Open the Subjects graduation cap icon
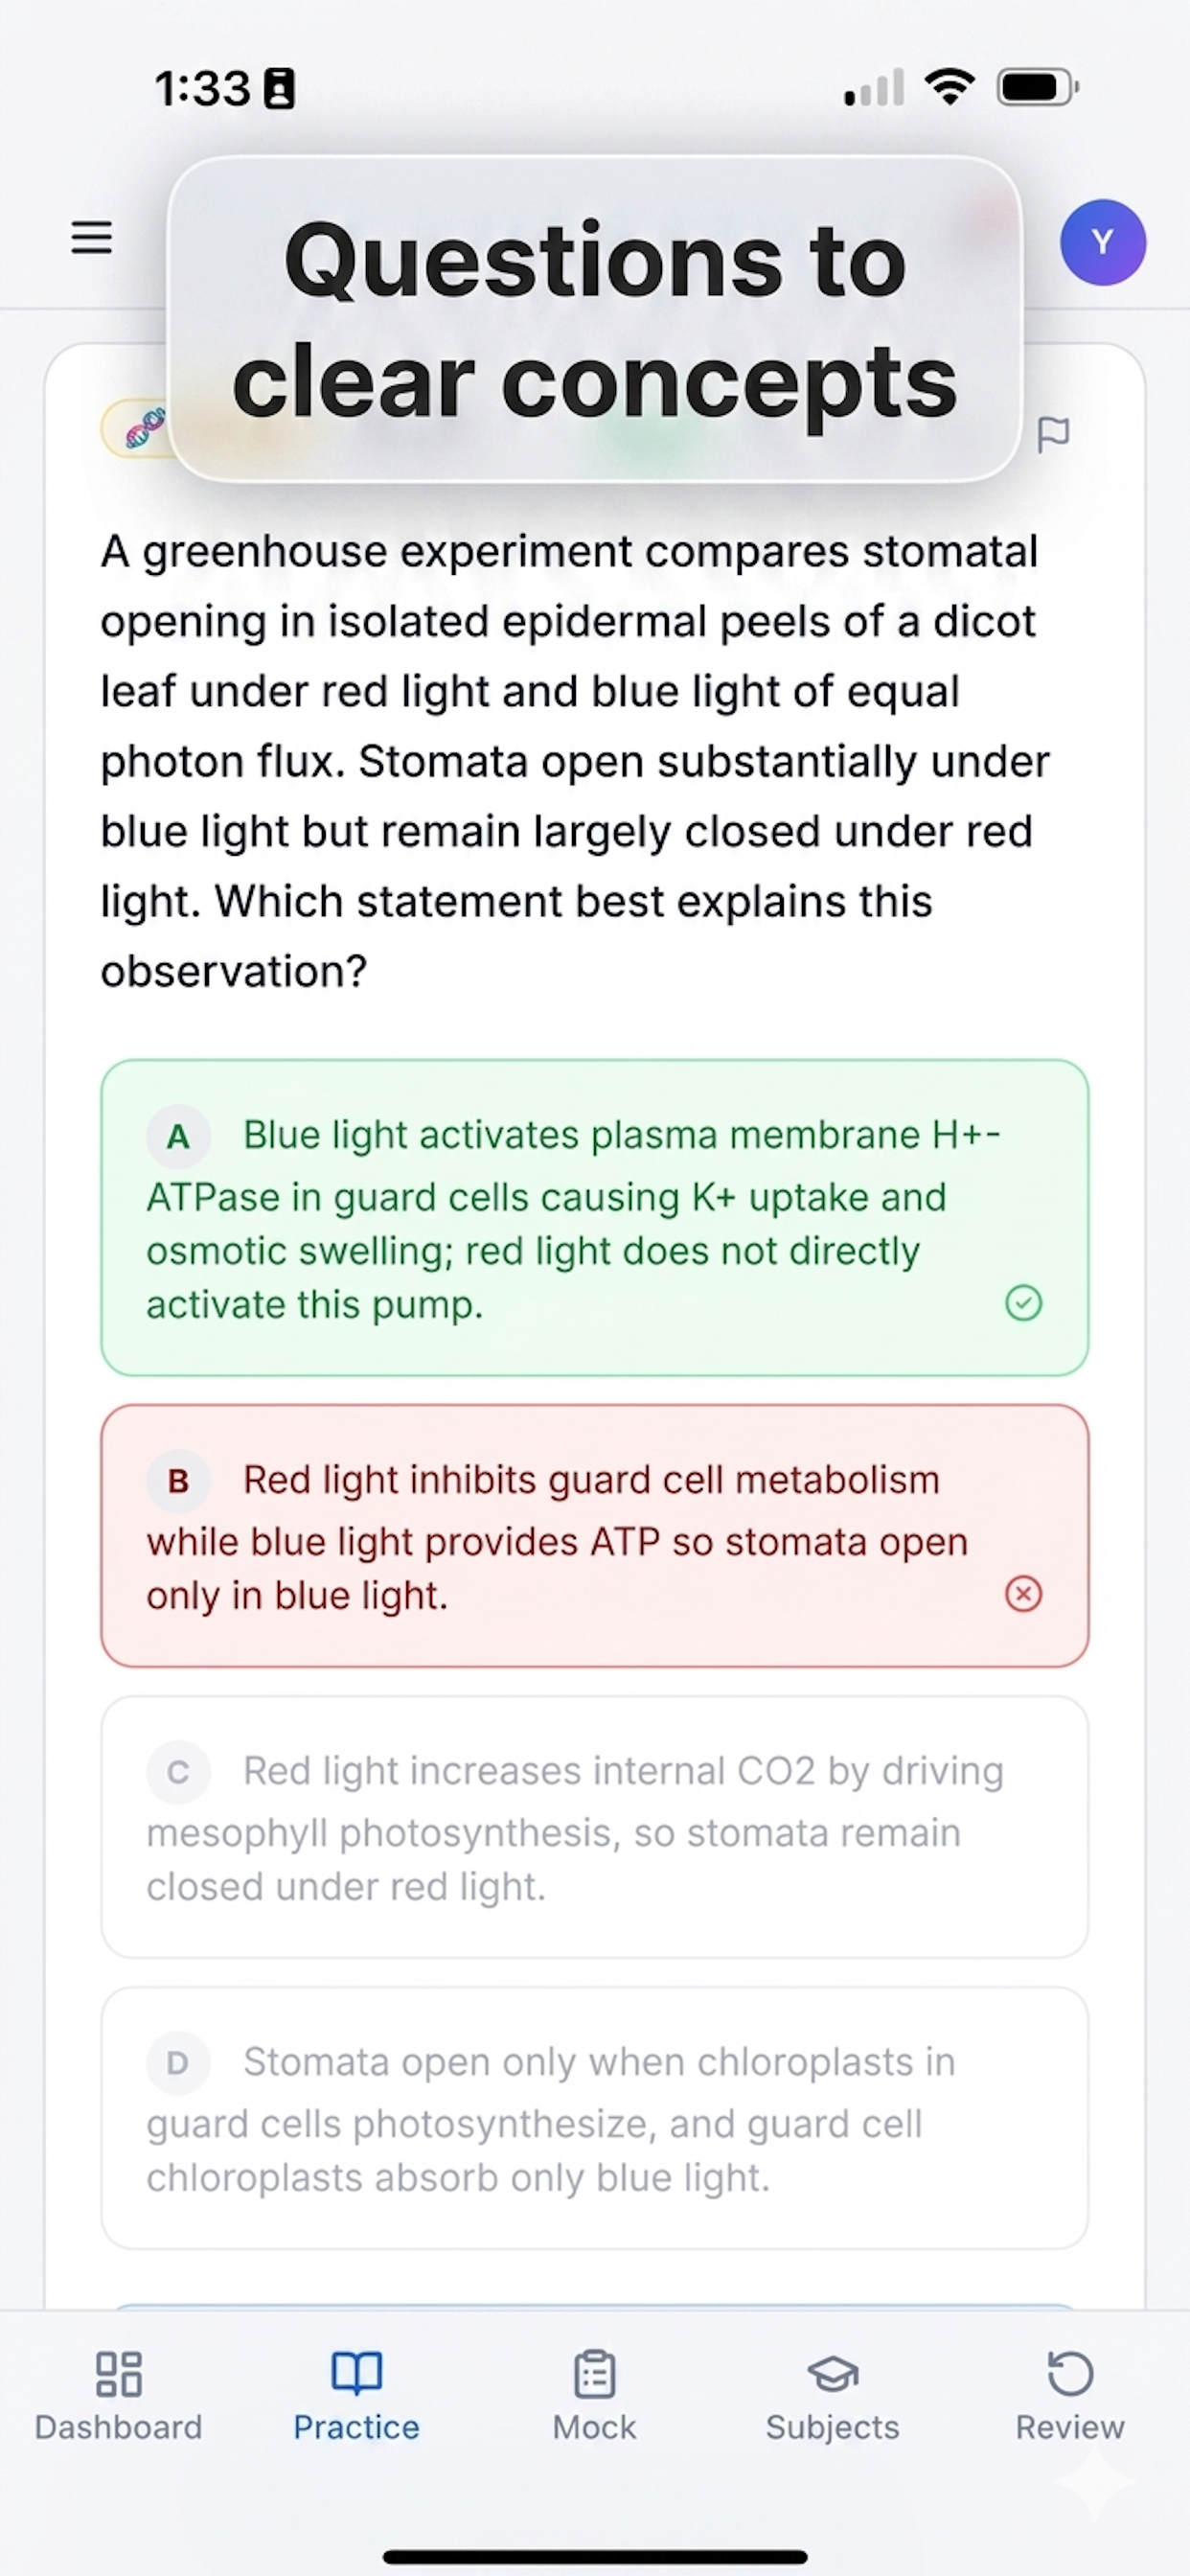This screenshot has height=2576, width=1190. point(833,2374)
